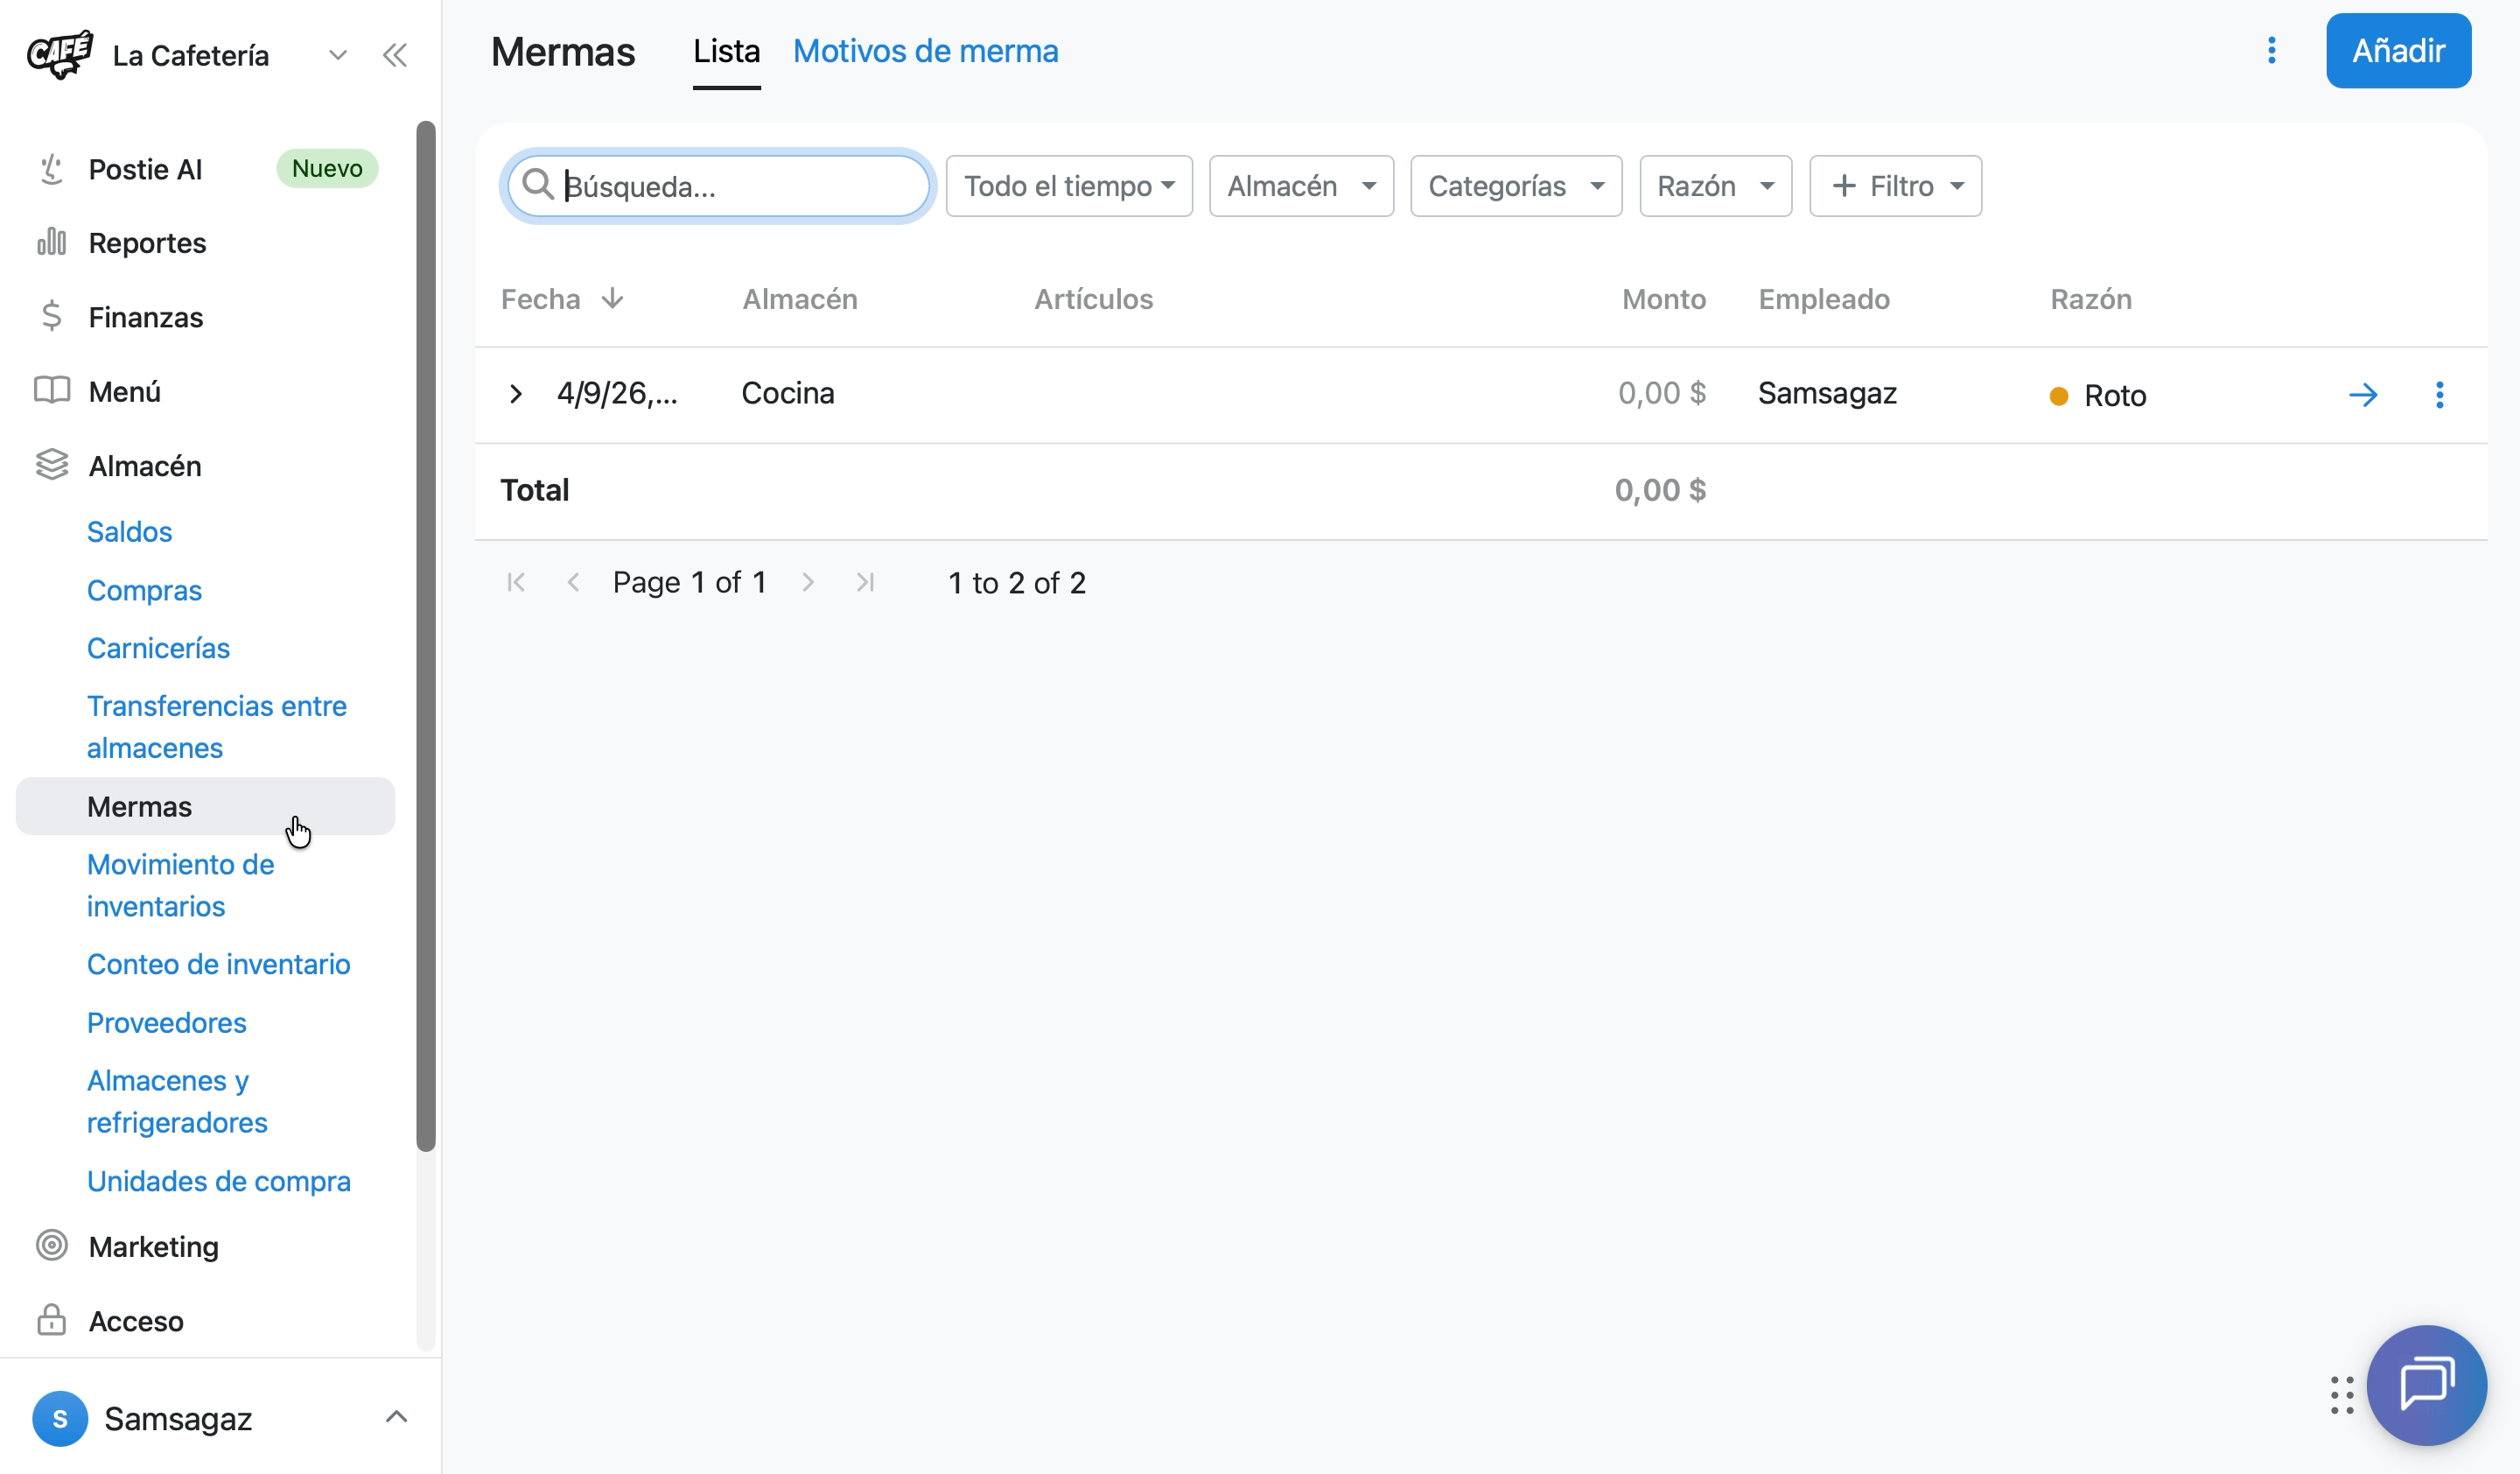Viewport: 2520px width, 1474px height.
Task: Open the Cocina merma with the arrow icon
Action: coord(2364,395)
